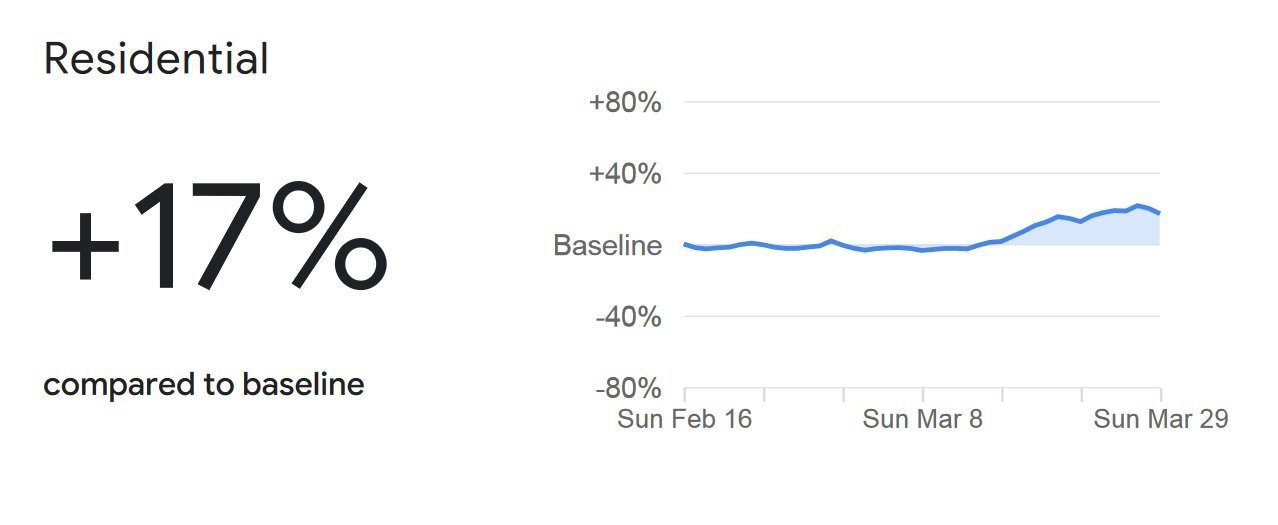Select the highest peak of the blue trend line

(x=1138, y=205)
